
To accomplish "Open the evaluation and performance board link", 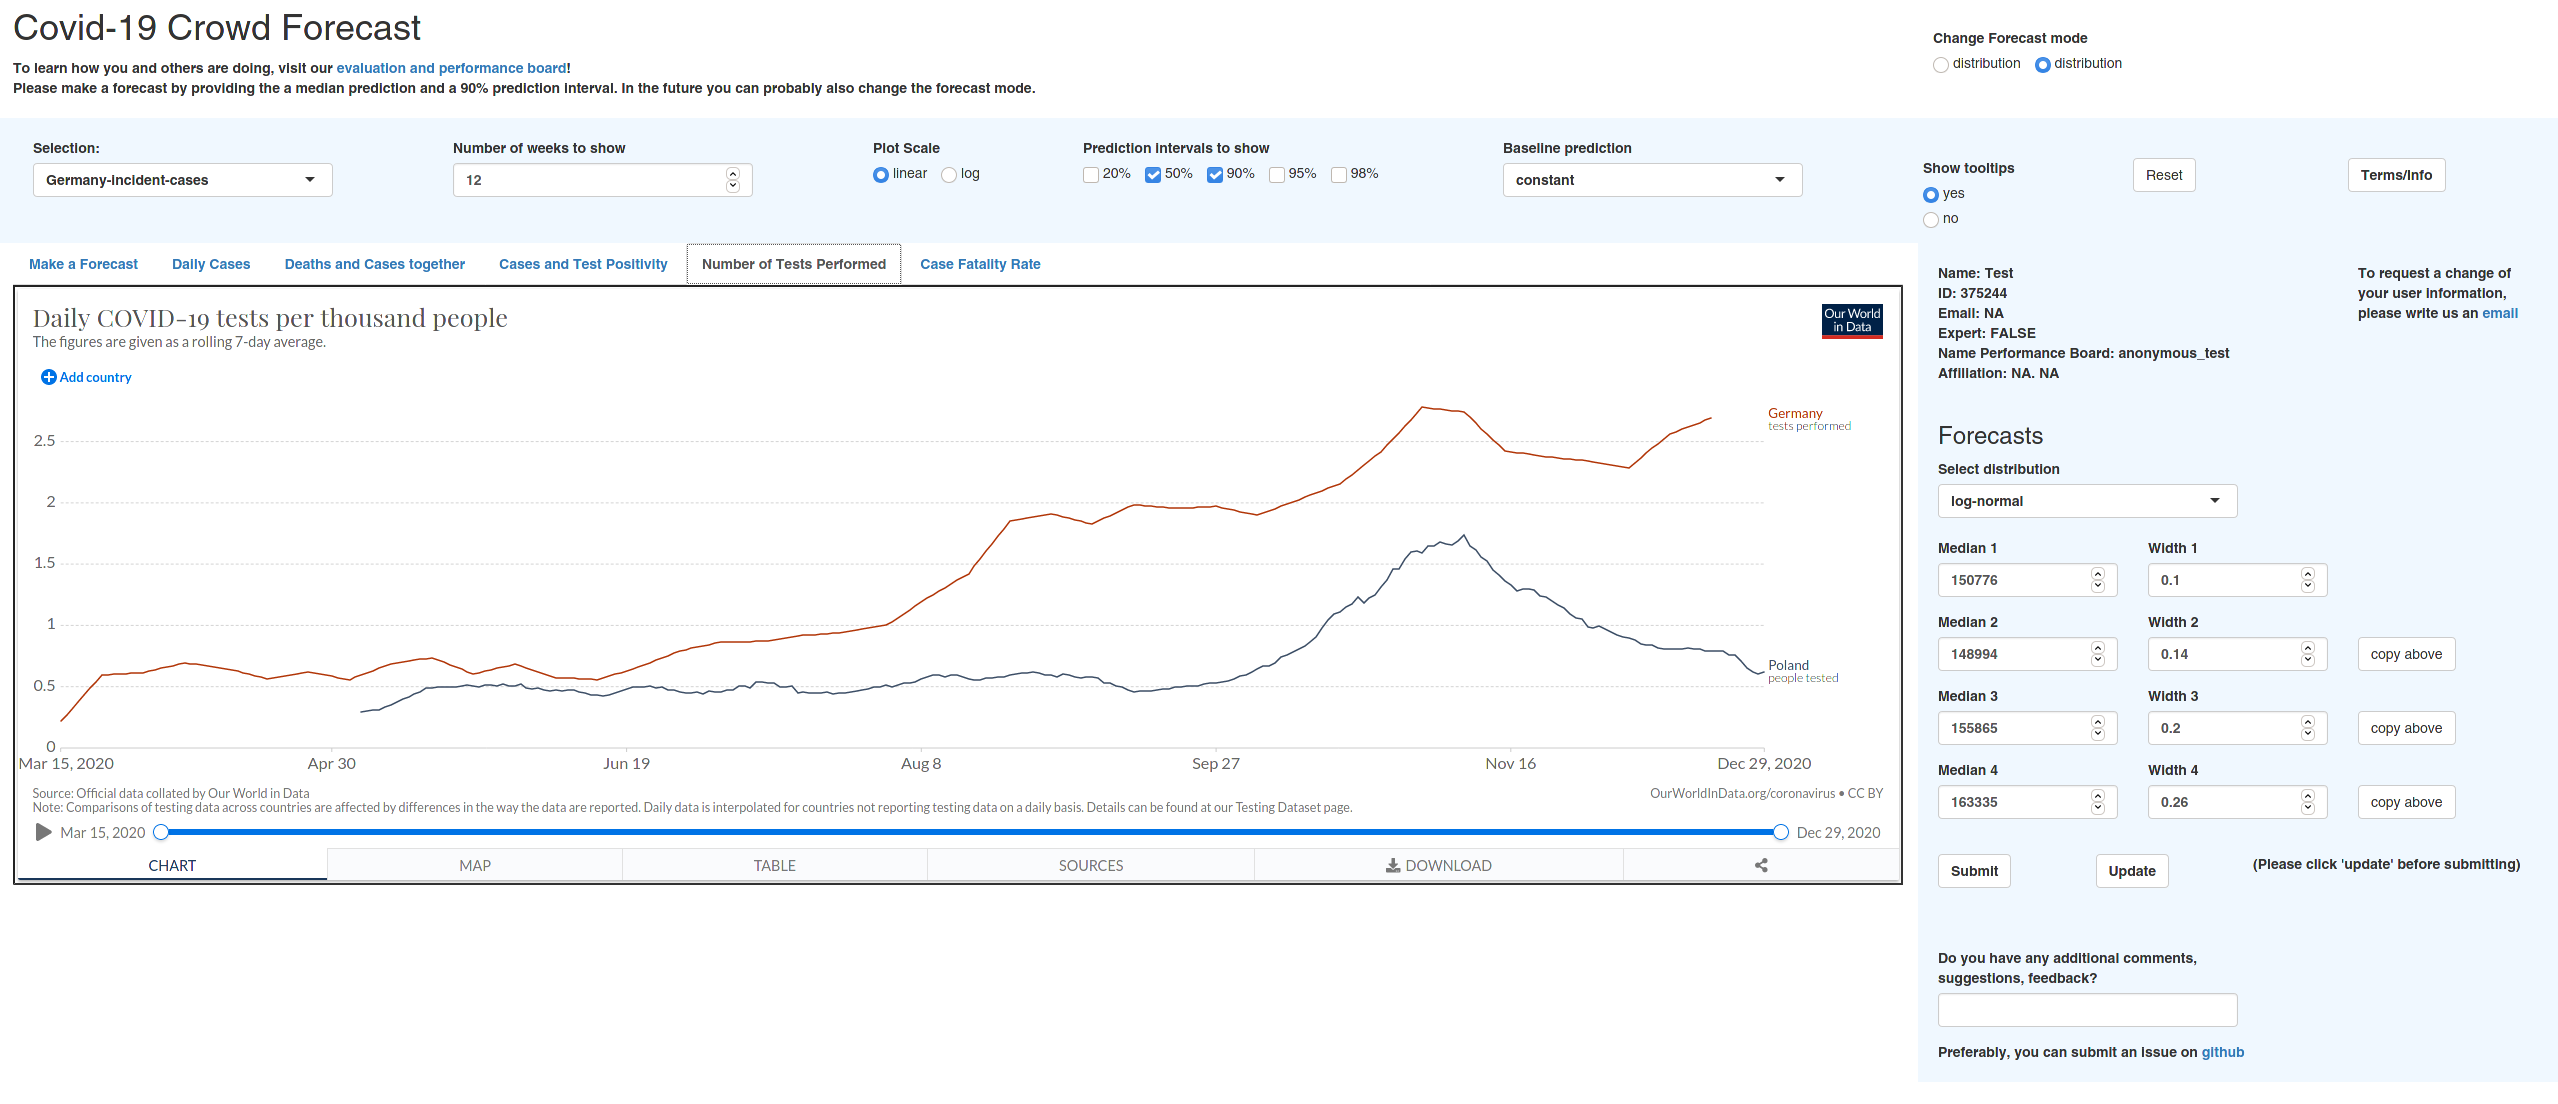I will tap(451, 68).
